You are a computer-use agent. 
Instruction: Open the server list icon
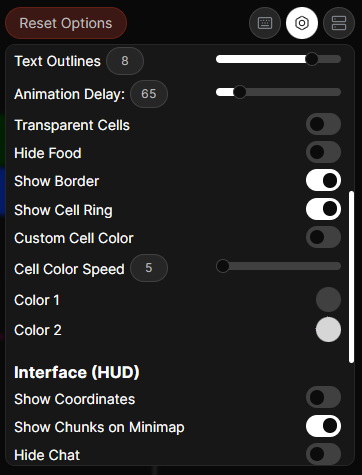(x=339, y=23)
